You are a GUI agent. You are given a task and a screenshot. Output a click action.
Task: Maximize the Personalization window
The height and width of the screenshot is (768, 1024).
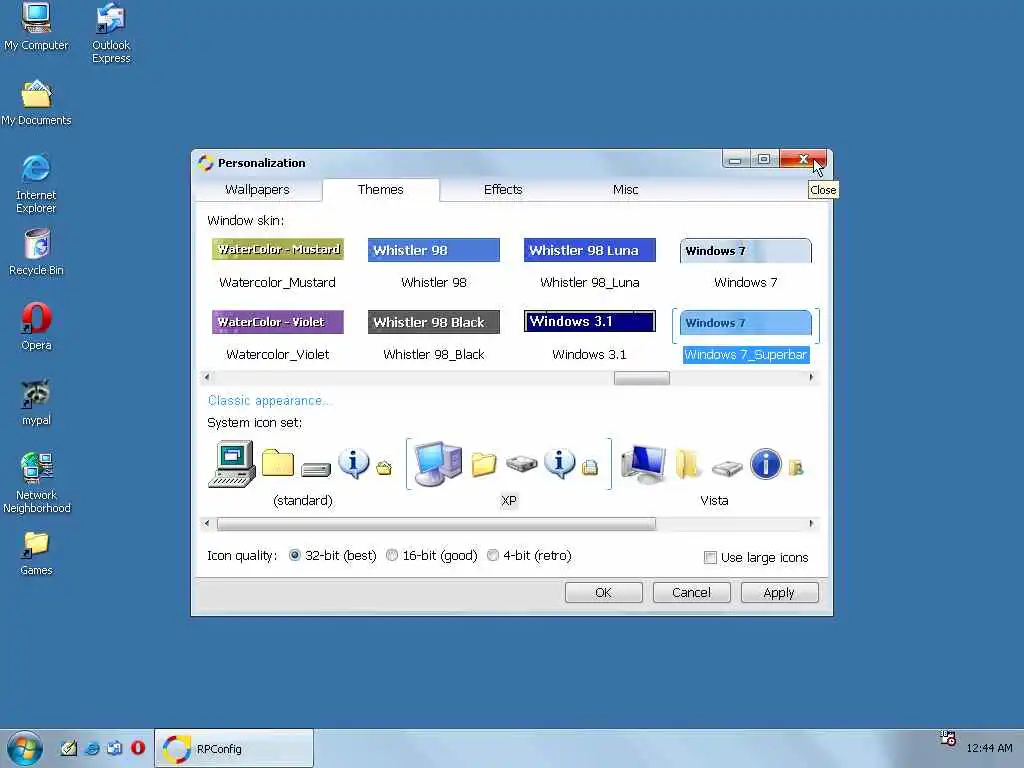764,159
